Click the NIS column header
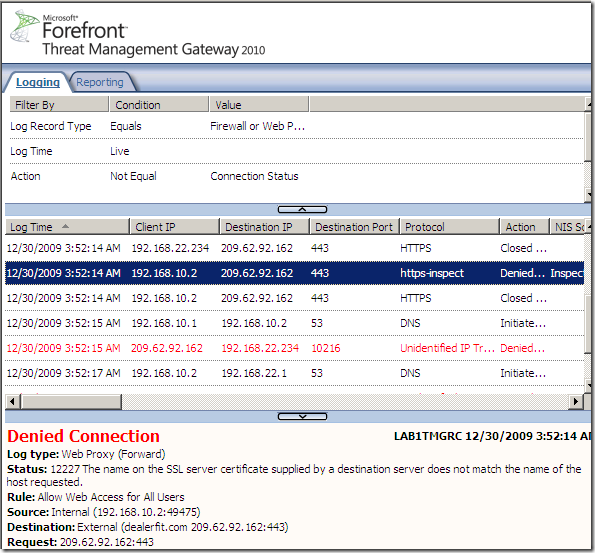Screen dimensions: 595x553 [568, 227]
